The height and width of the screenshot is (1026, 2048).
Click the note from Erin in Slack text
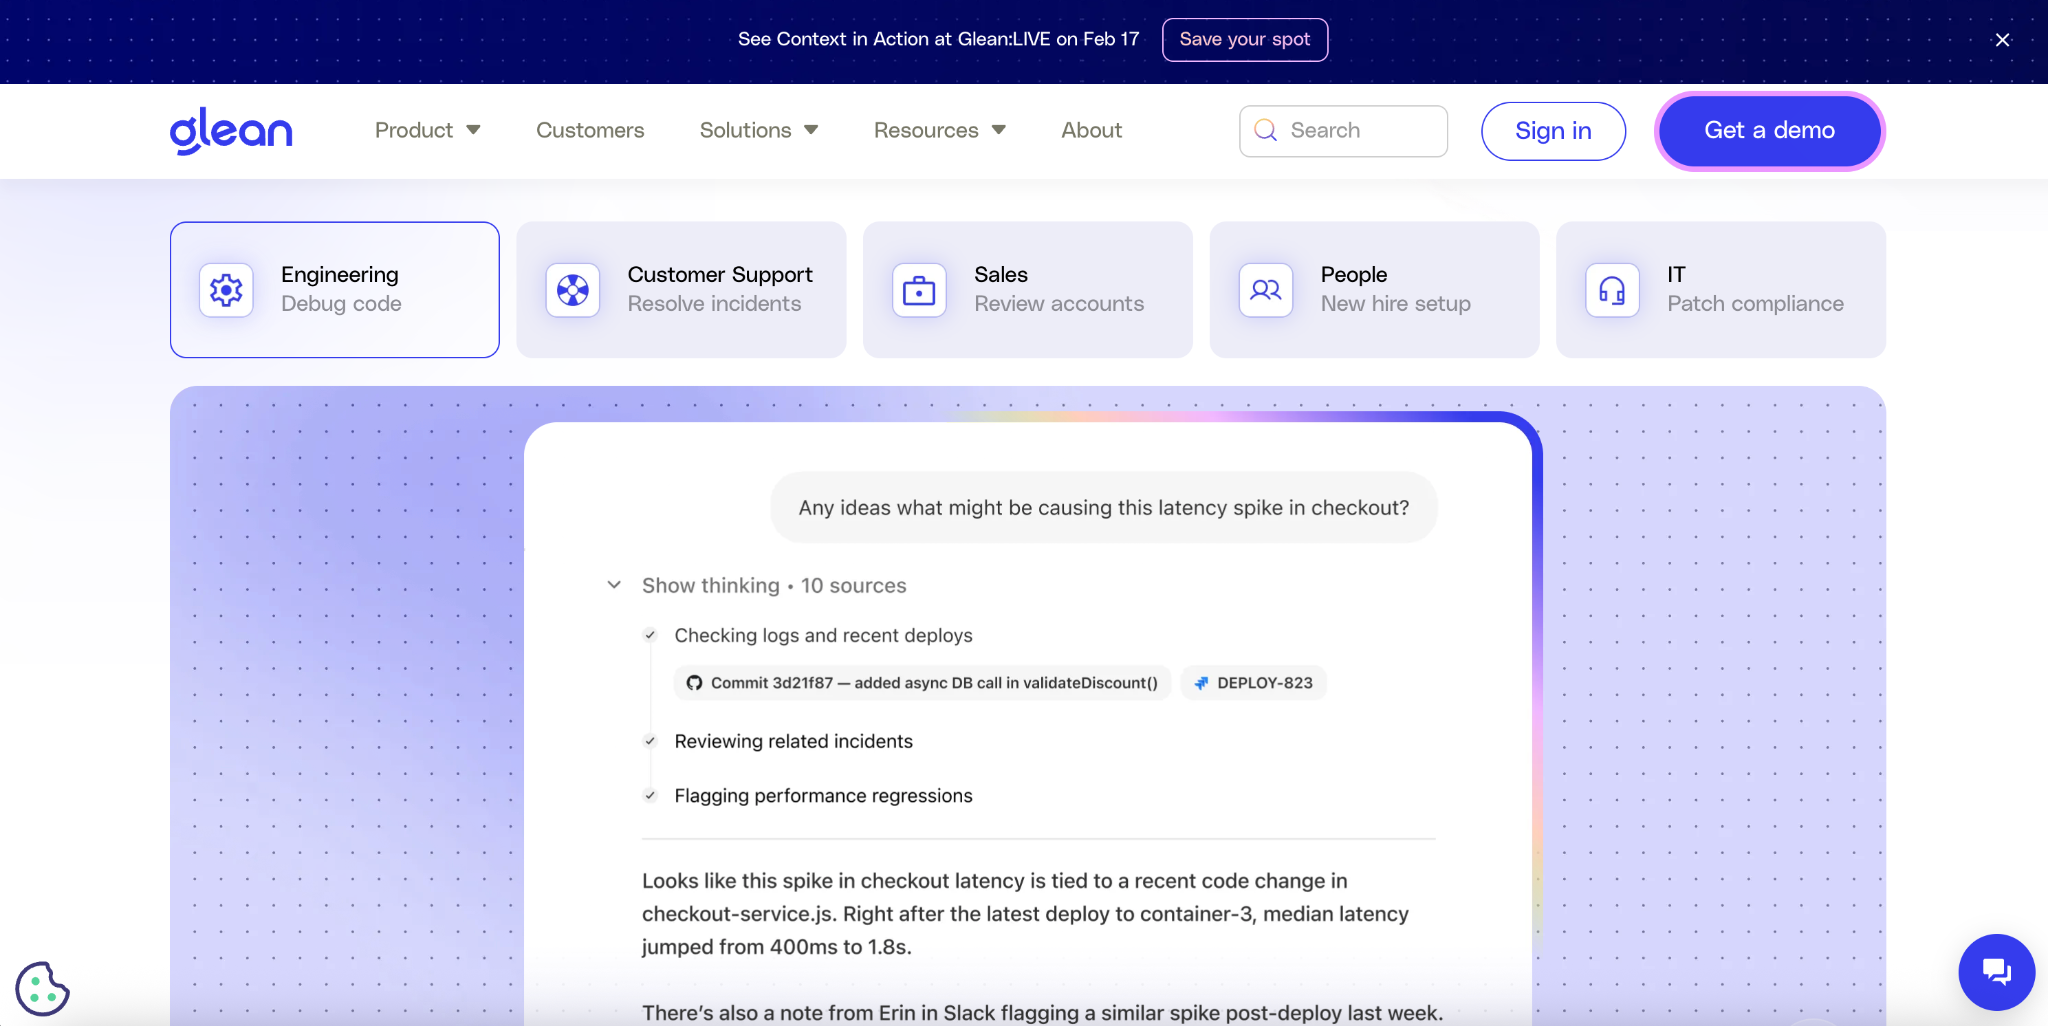(x=1042, y=1012)
